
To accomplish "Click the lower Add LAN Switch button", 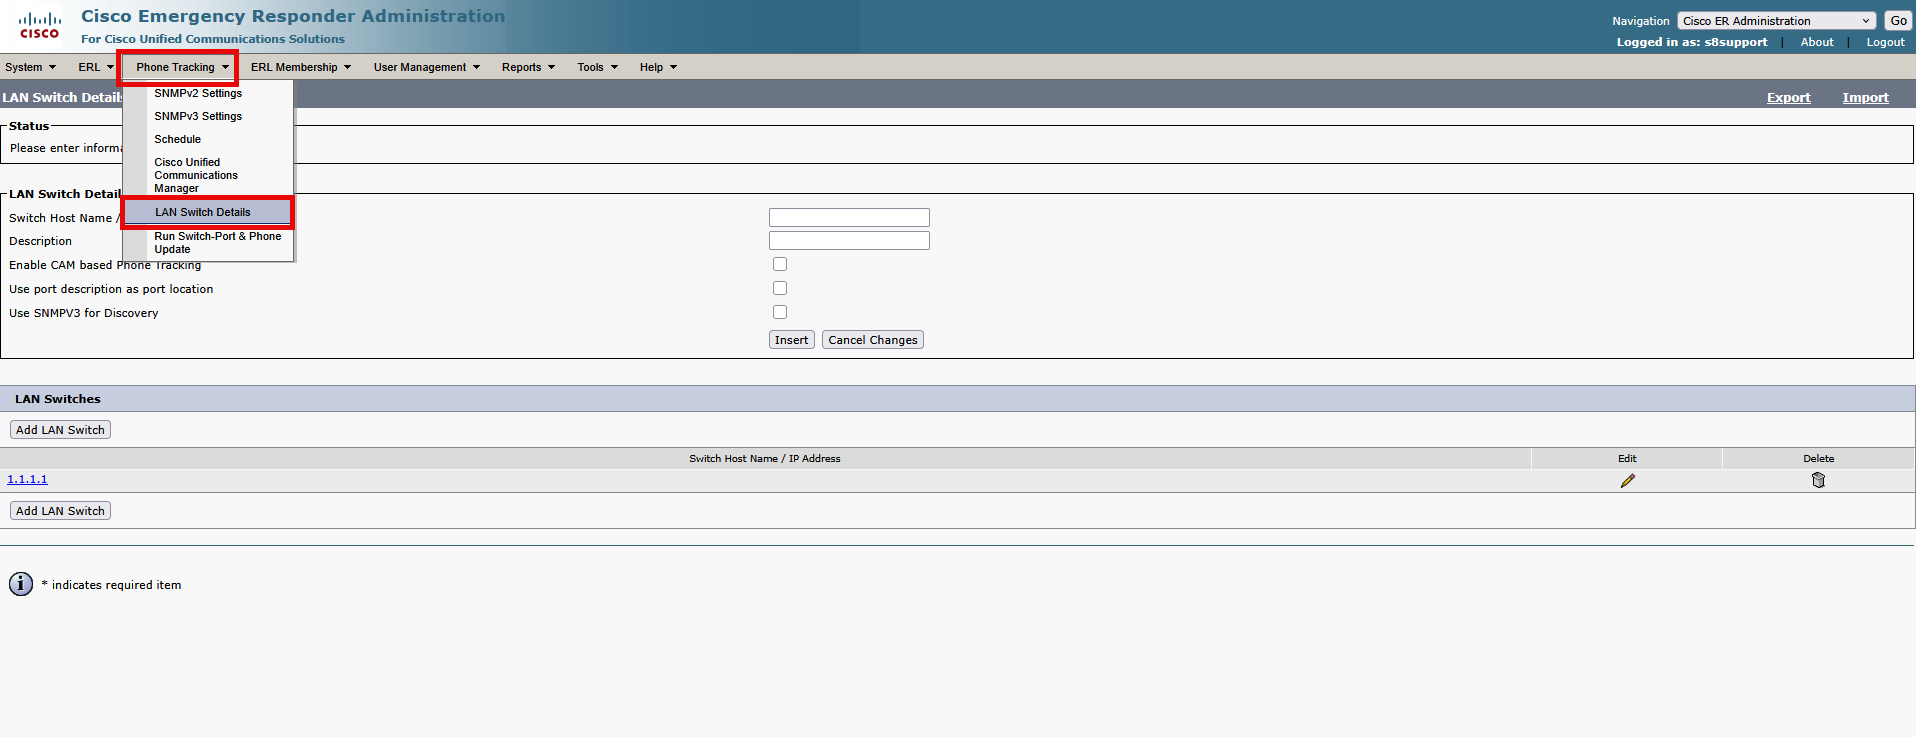I will point(60,511).
